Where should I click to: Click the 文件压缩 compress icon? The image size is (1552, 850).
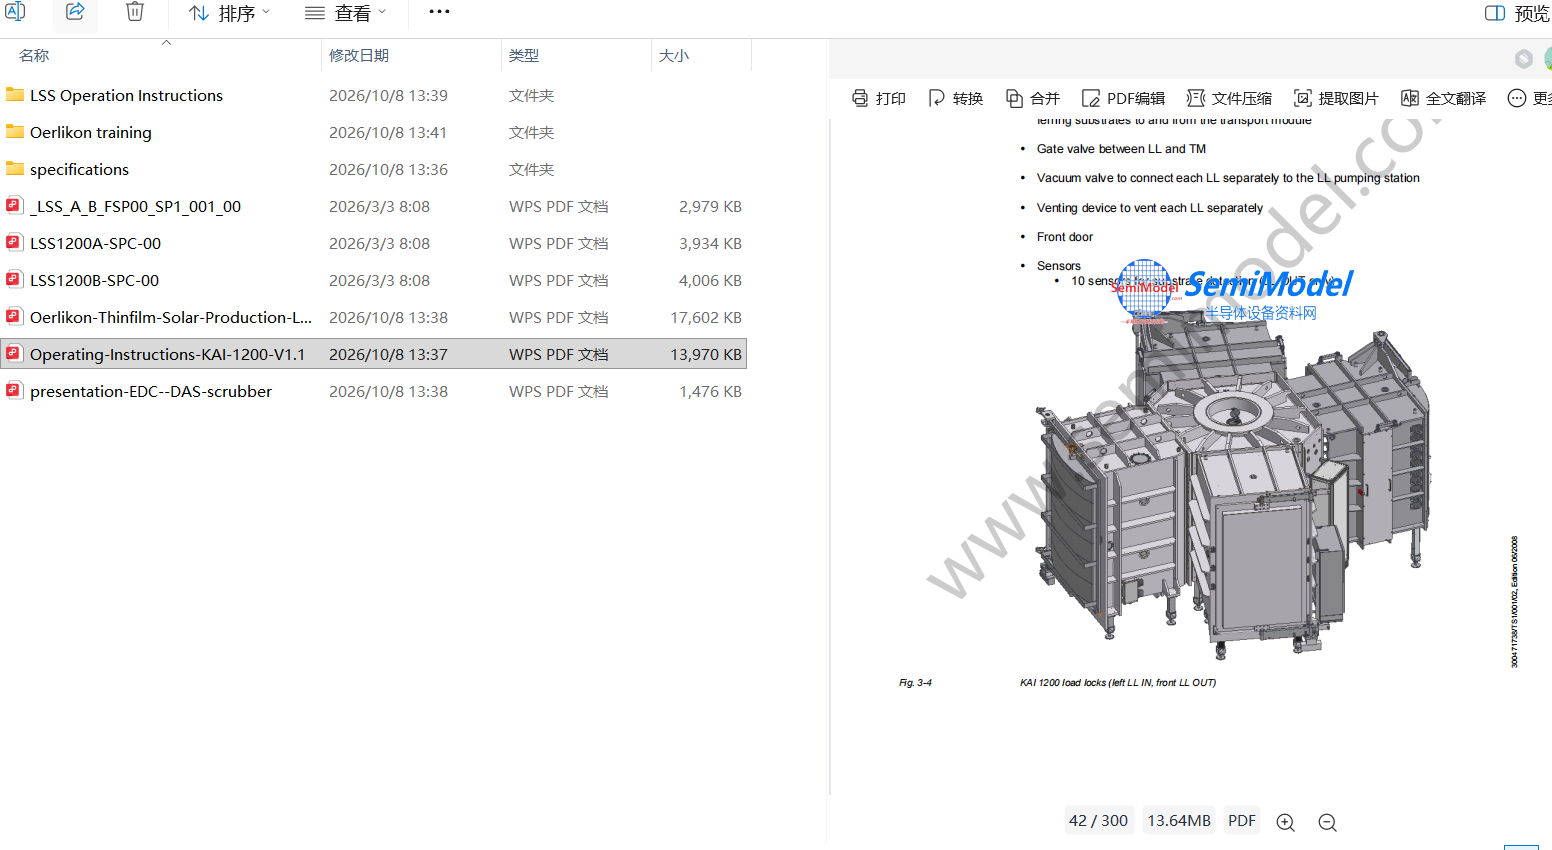tap(1196, 98)
